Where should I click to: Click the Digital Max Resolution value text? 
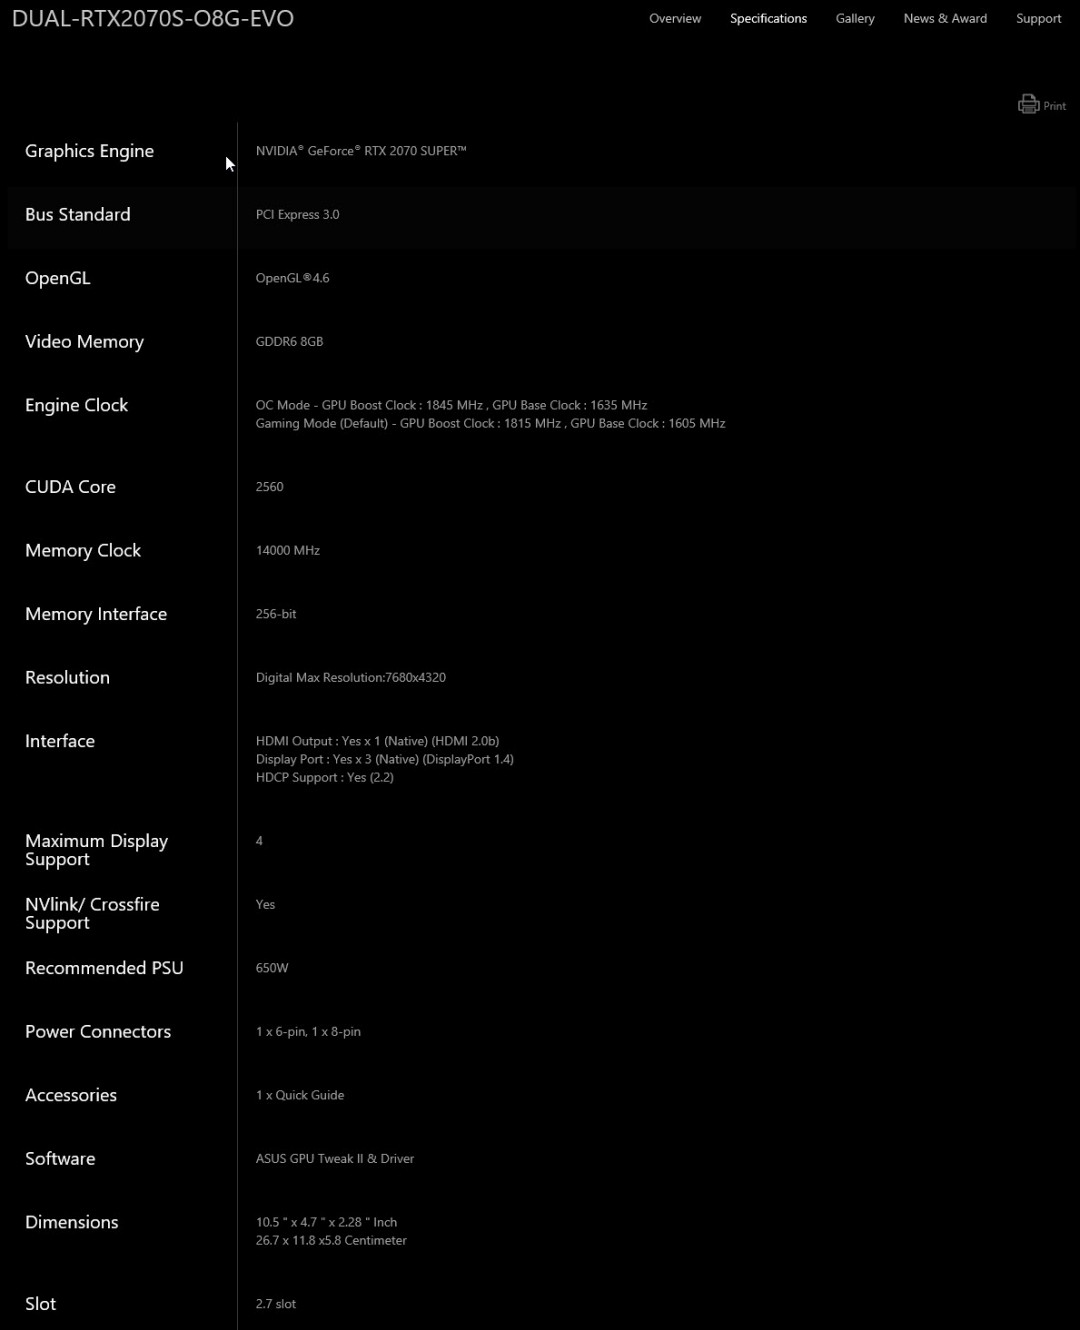click(351, 677)
